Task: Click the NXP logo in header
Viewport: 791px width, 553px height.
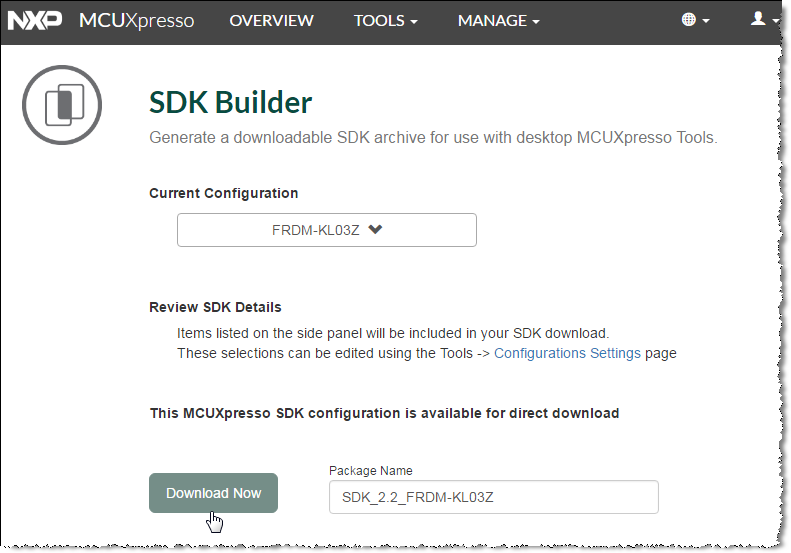Action: [x=35, y=20]
